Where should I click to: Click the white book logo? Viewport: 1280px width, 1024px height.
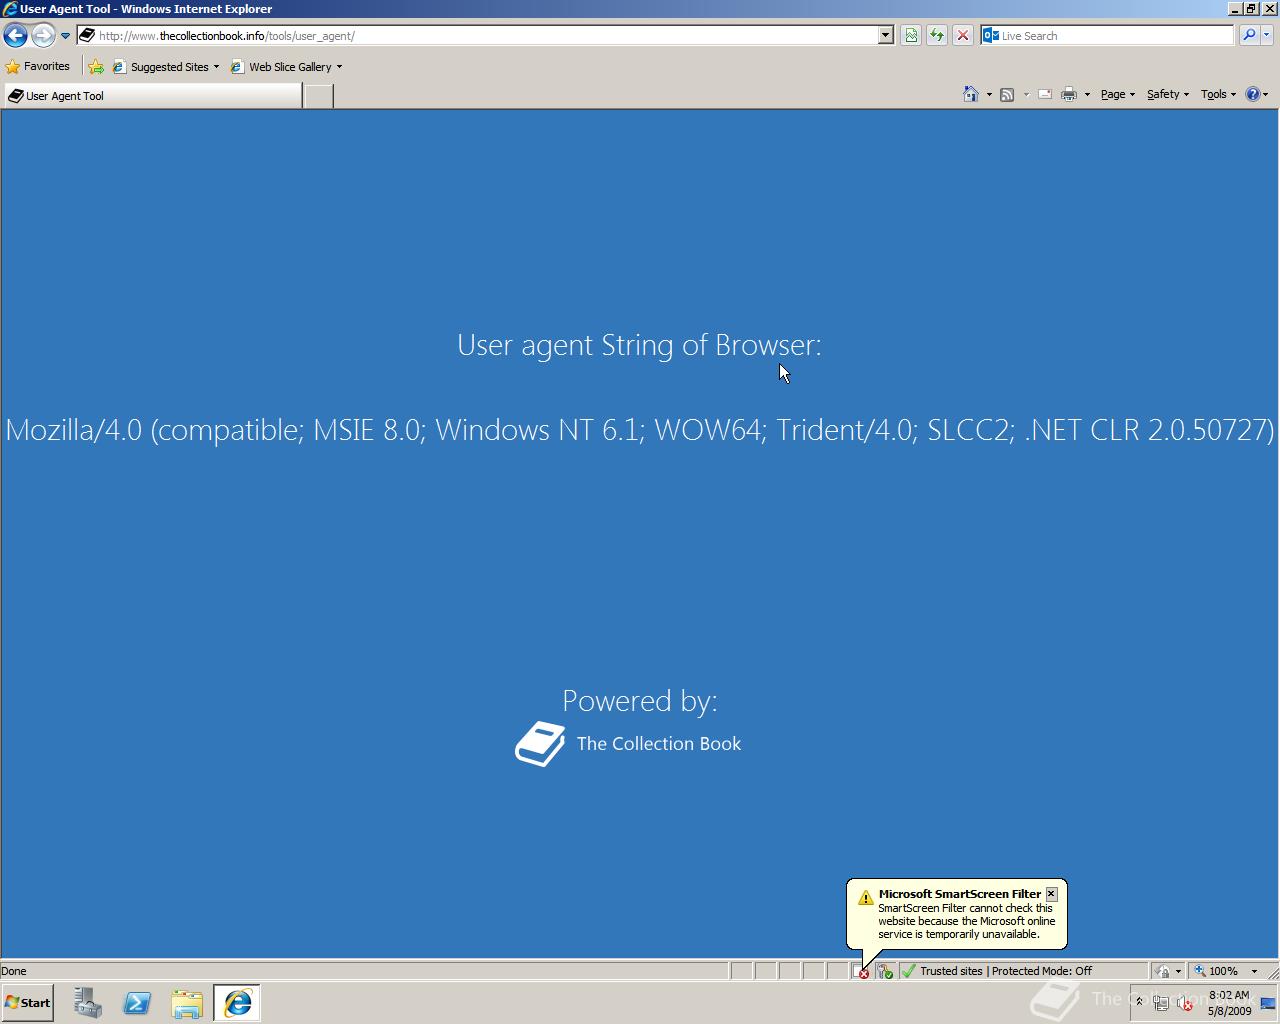click(540, 744)
